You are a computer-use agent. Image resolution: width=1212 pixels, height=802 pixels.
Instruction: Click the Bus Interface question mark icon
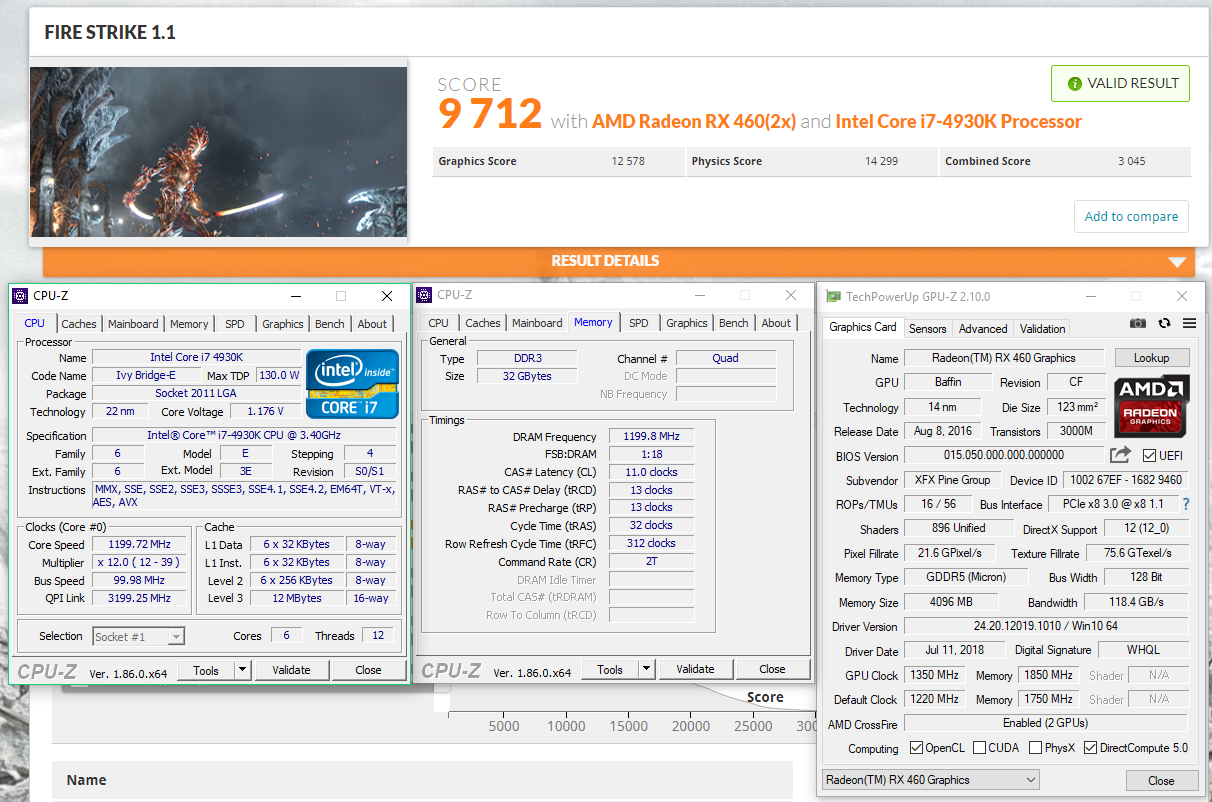pyautogui.click(x=1186, y=504)
